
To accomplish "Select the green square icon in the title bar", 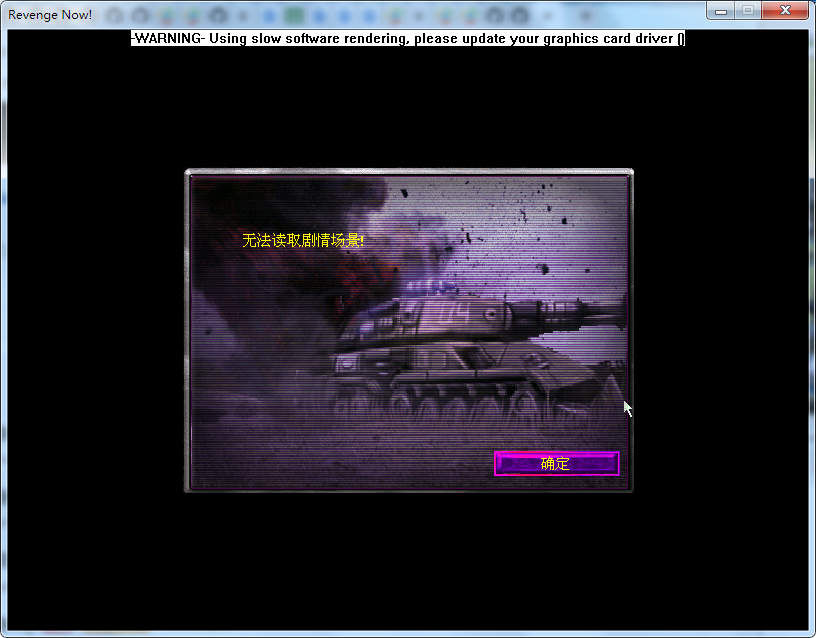I will 292,13.
